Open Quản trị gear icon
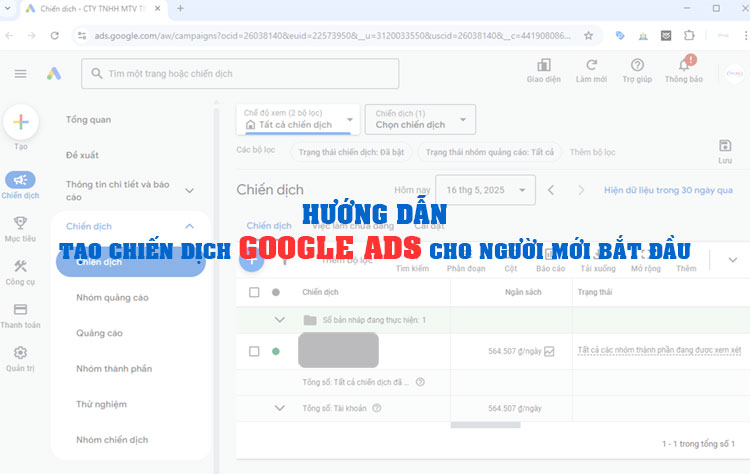This screenshot has width=750, height=474. (x=20, y=353)
